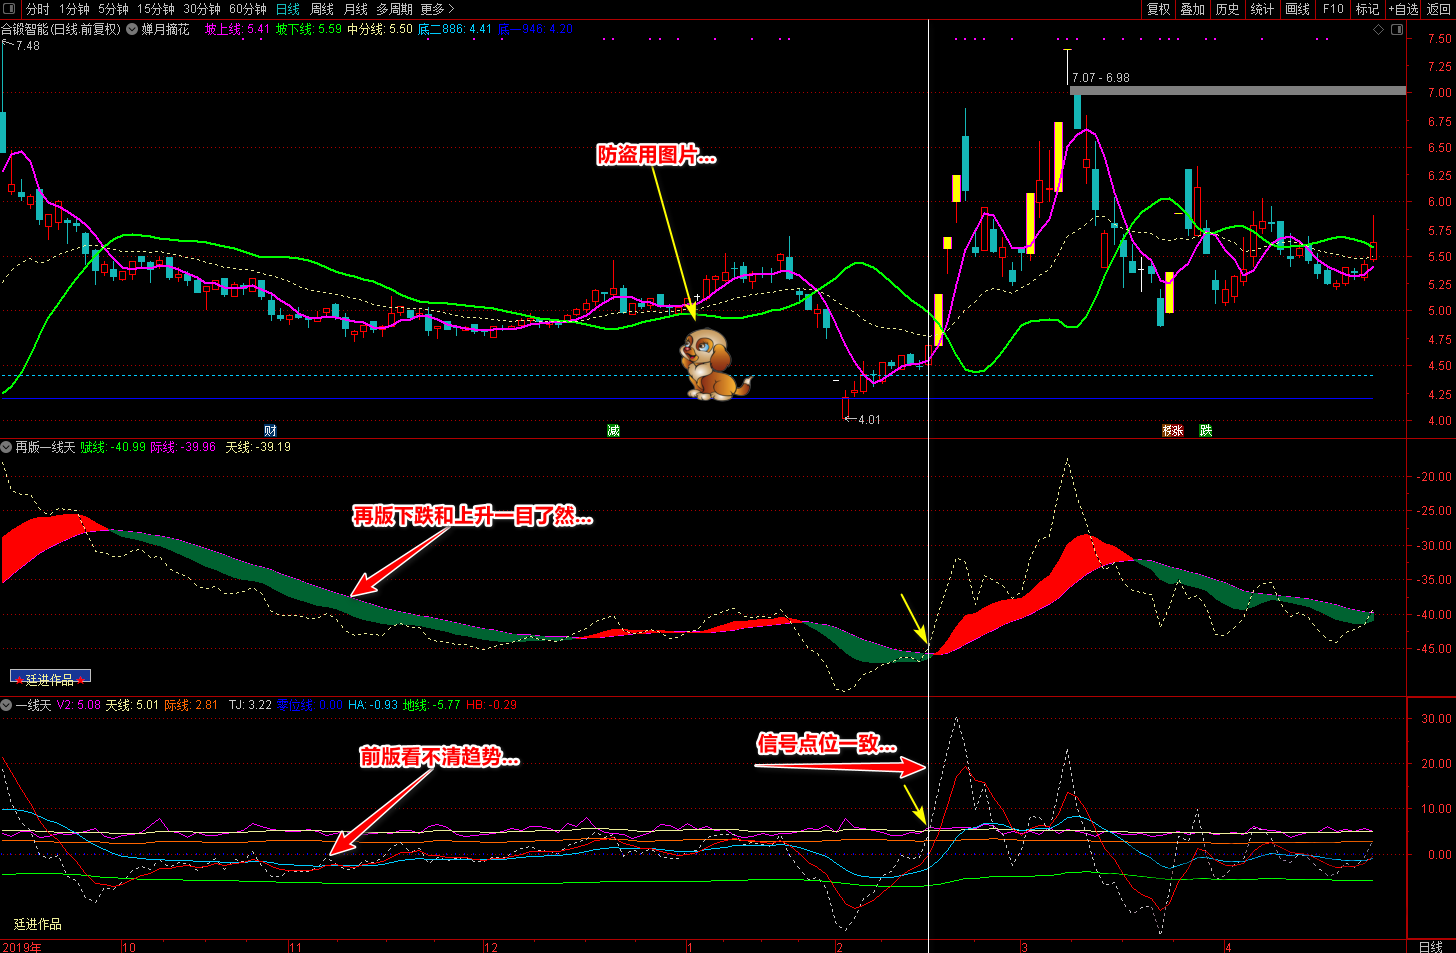1456x953 pixels.
Task: Expand the 一线天 indicator panel arrow
Action: coord(7,705)
